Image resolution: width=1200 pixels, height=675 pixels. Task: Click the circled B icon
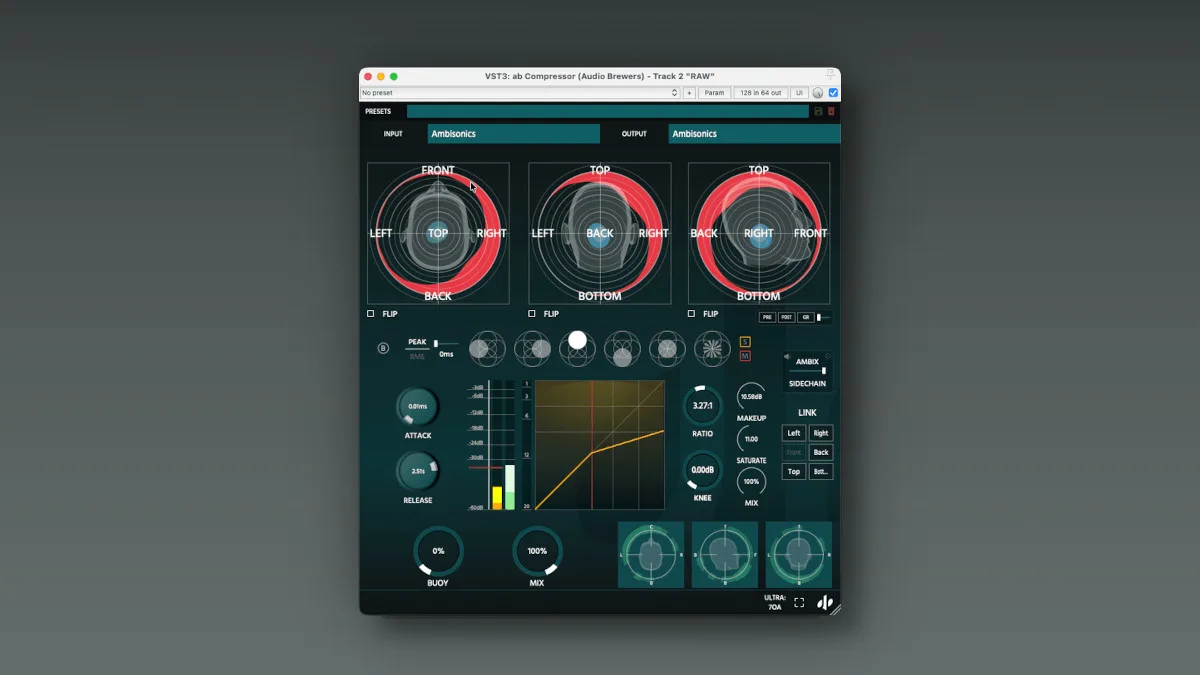[x=383, y=348]
